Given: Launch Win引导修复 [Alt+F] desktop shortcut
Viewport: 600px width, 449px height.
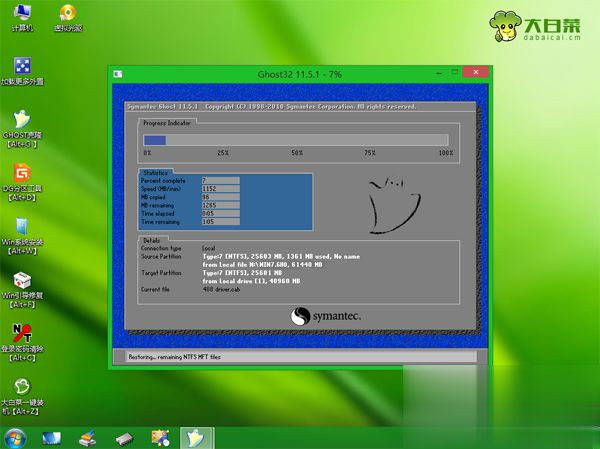Looking at the screenshot, I should (x=22, y=290).
